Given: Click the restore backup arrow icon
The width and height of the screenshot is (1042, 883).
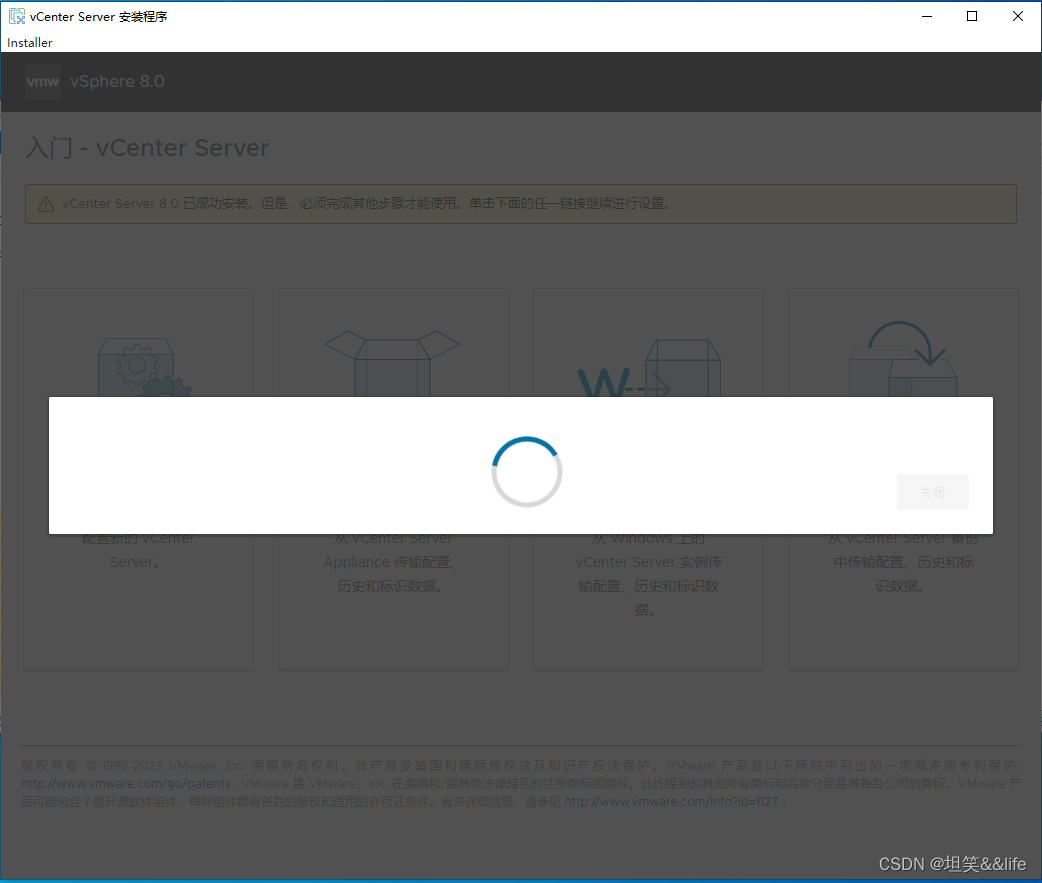Looking at the screenshot, I should 903,359.
